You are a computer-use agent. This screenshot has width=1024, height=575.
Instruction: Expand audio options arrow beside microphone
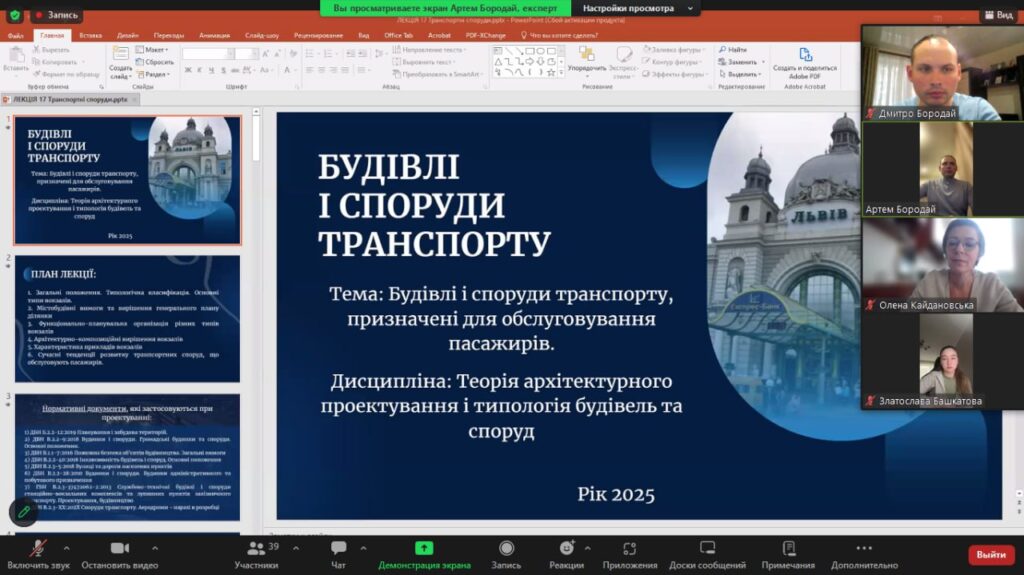coord(67,548)
